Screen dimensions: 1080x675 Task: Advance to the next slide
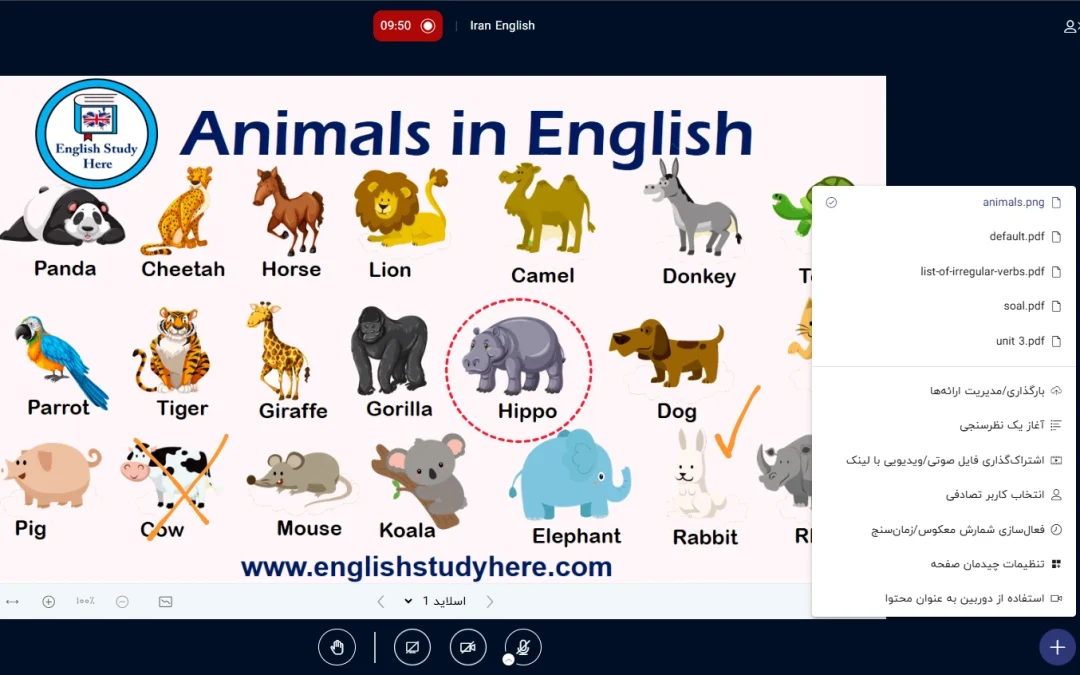pyautogui.click(x=490, y=601)
